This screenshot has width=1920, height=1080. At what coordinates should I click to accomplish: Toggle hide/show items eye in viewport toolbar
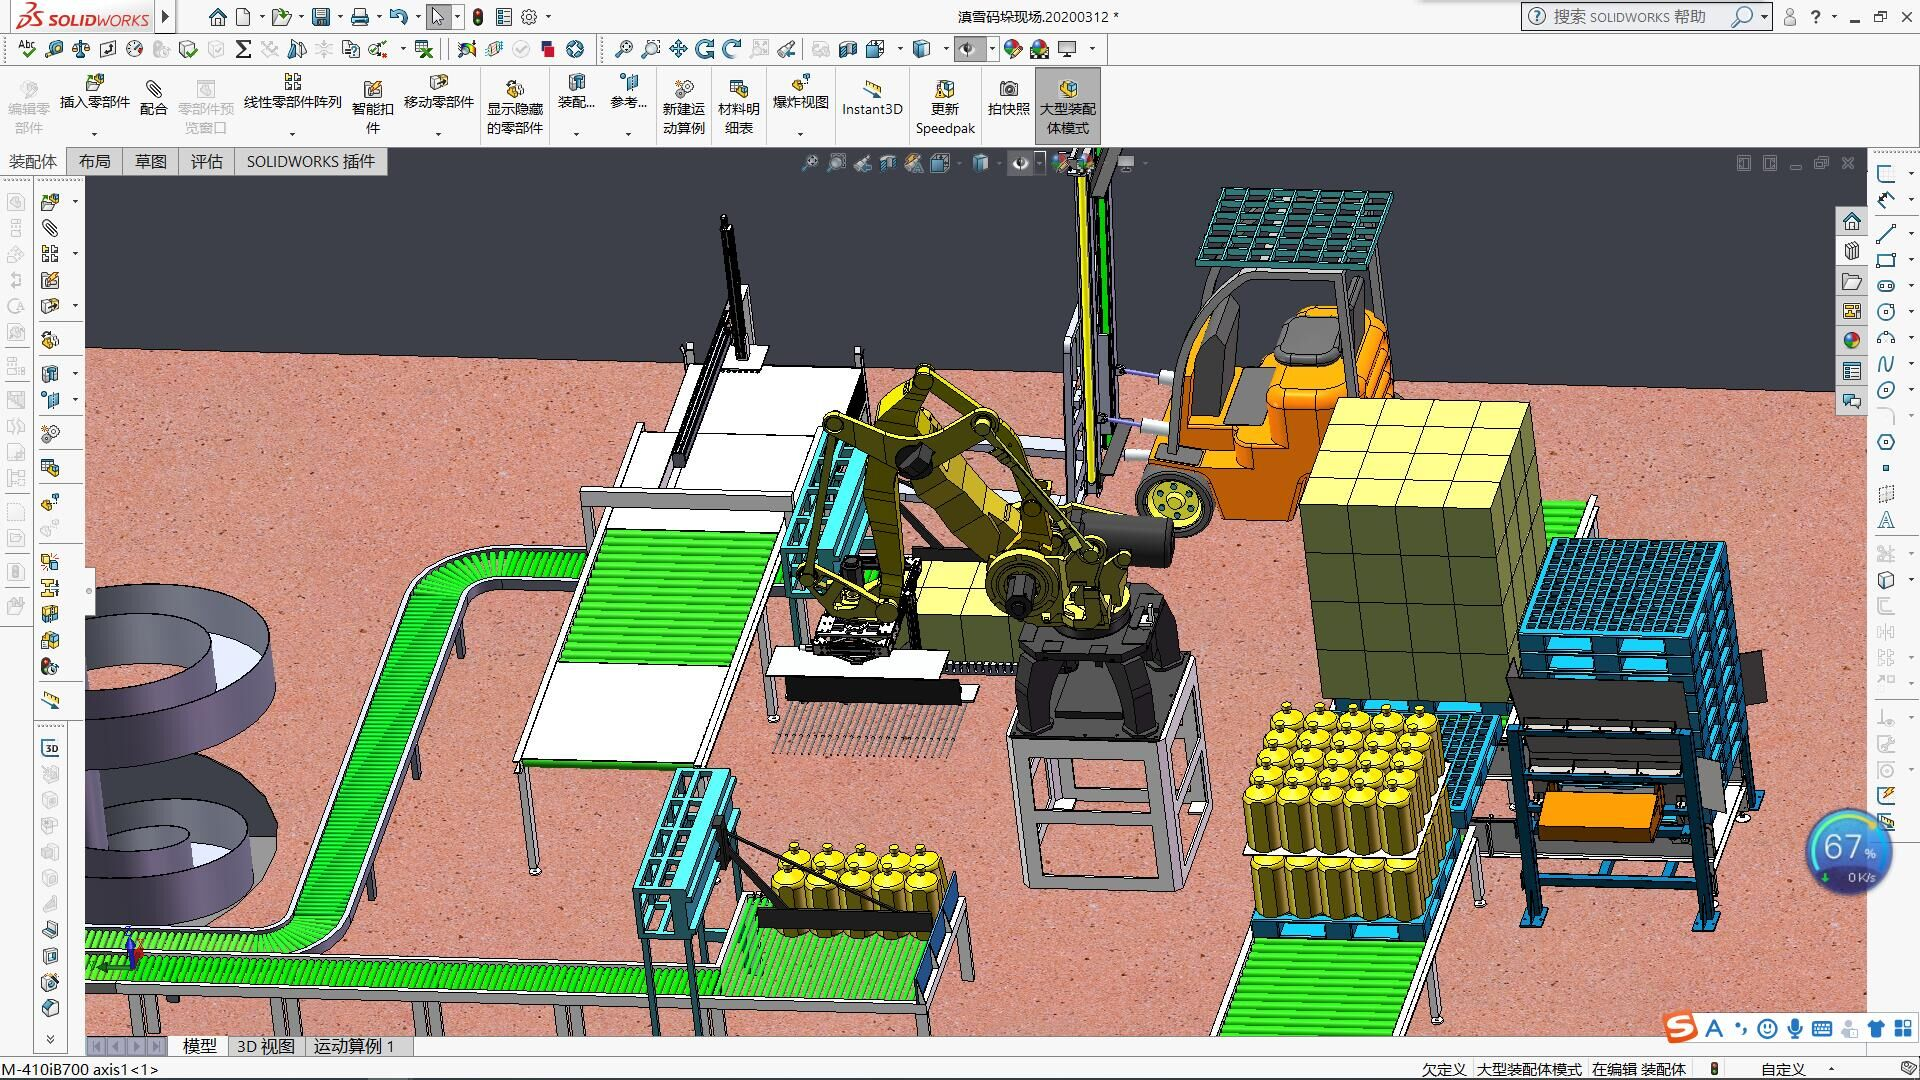pos(1019,163)
